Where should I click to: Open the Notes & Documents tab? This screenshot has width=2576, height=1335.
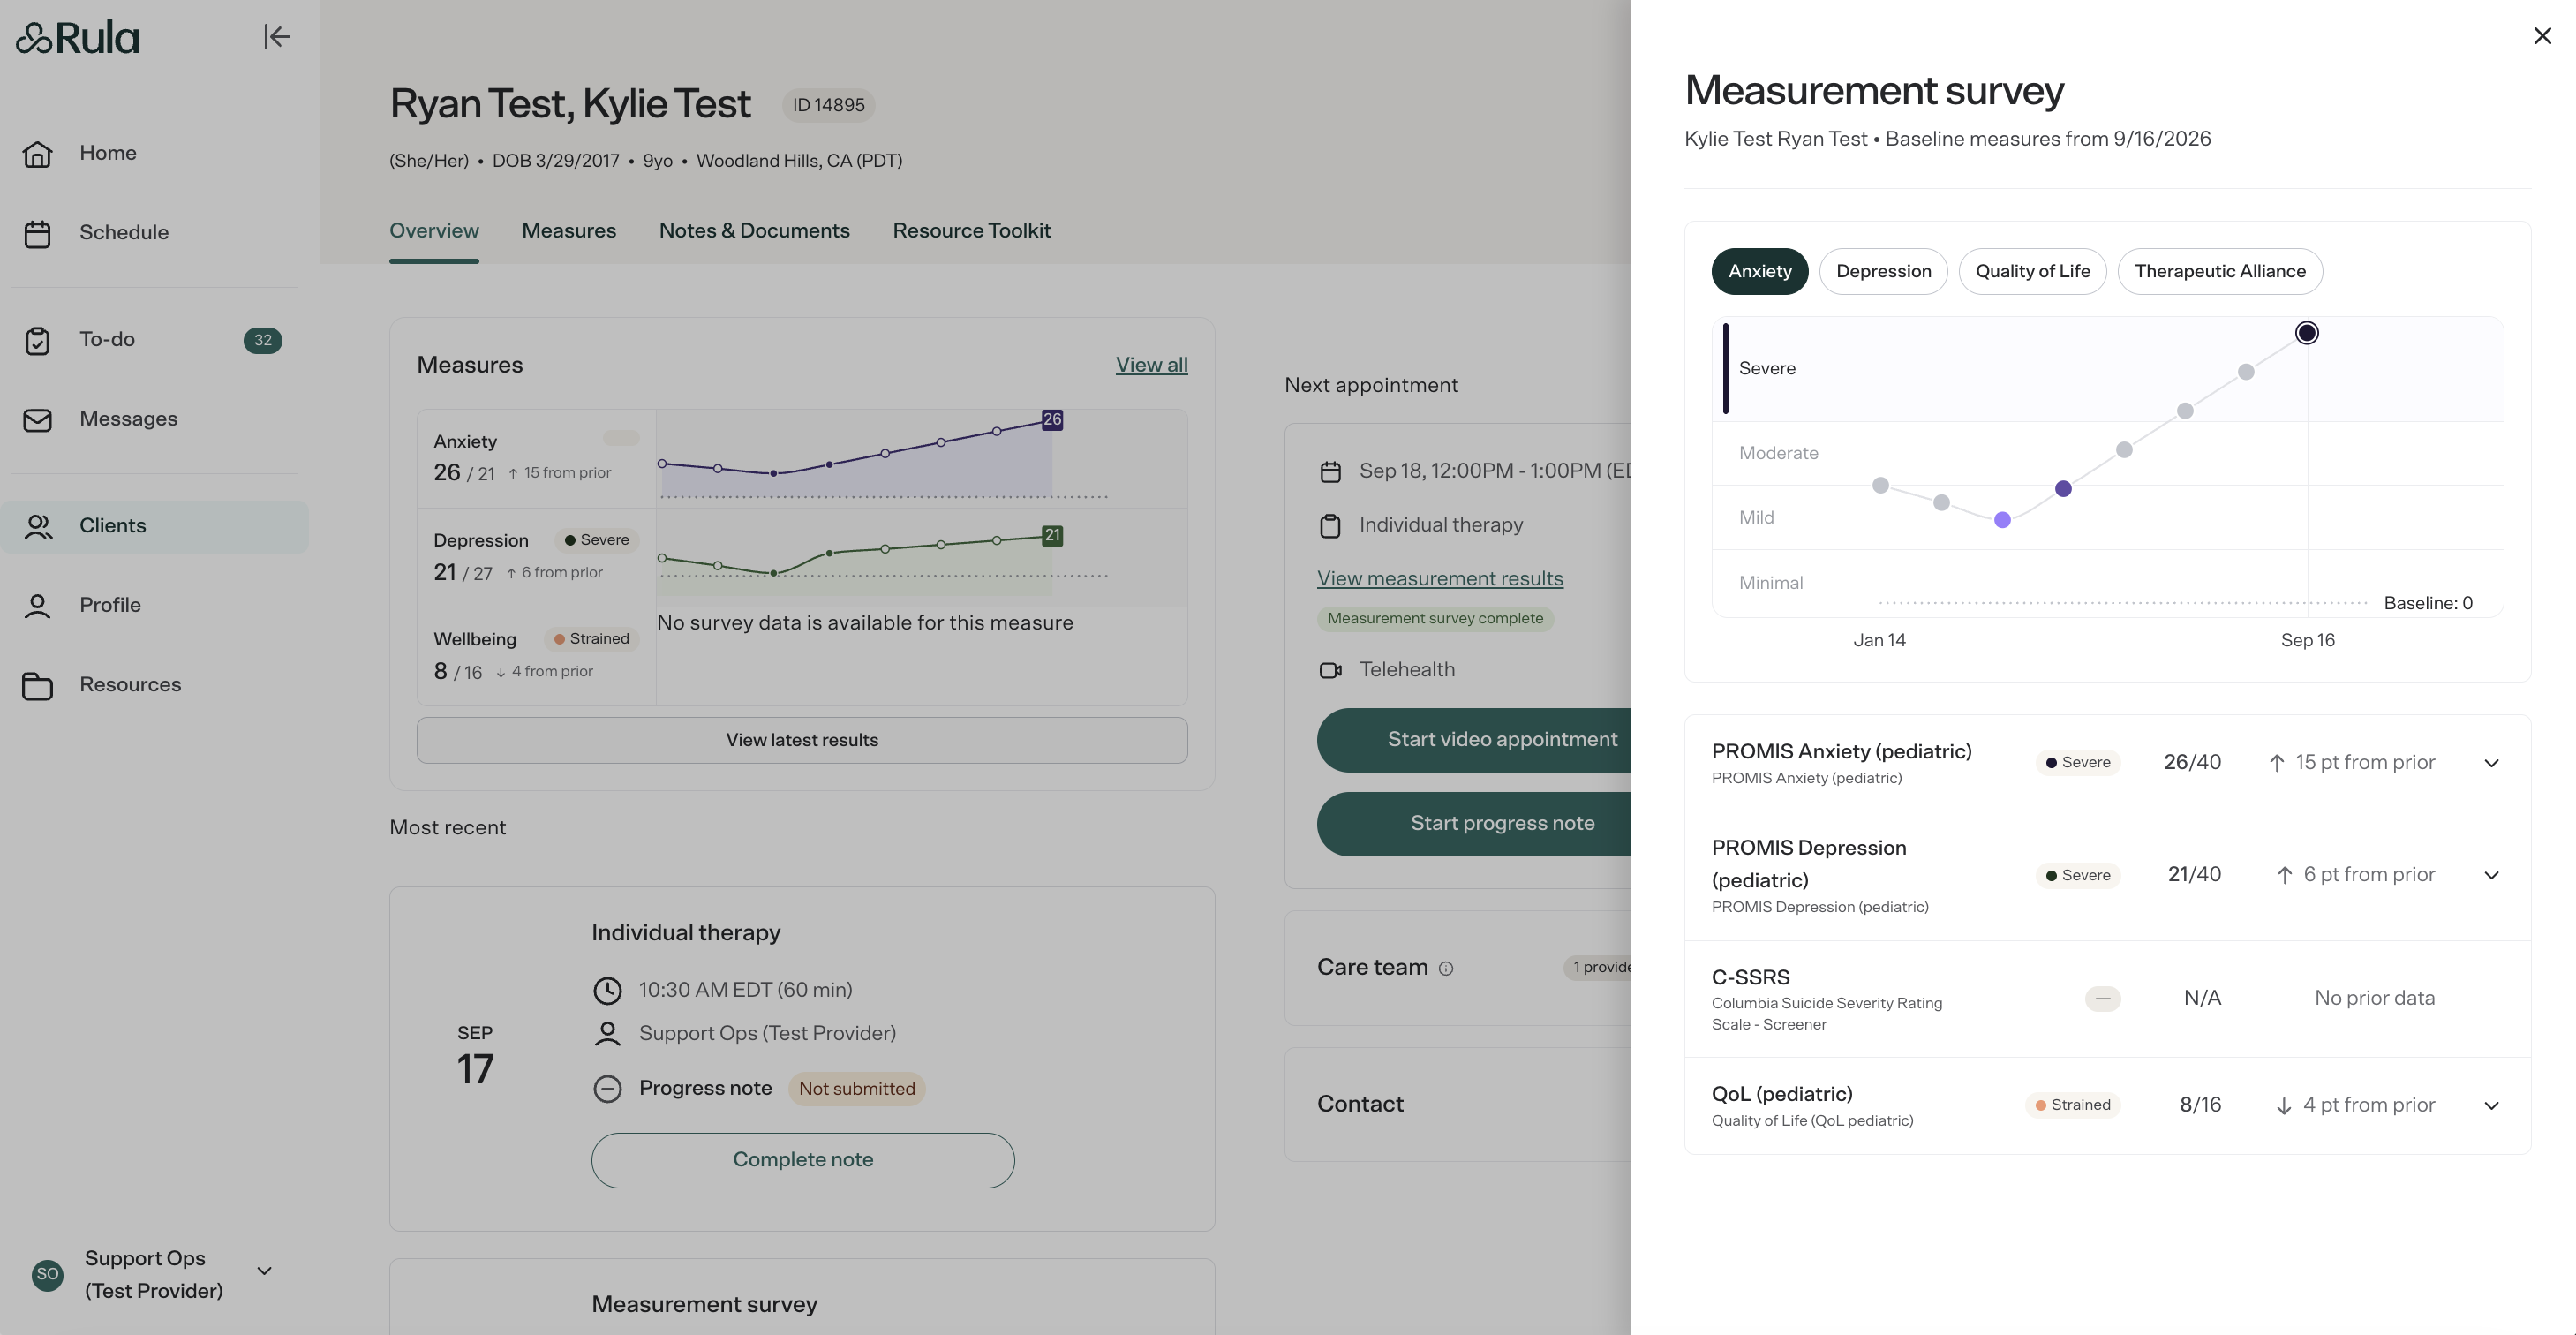click(754, 231)
